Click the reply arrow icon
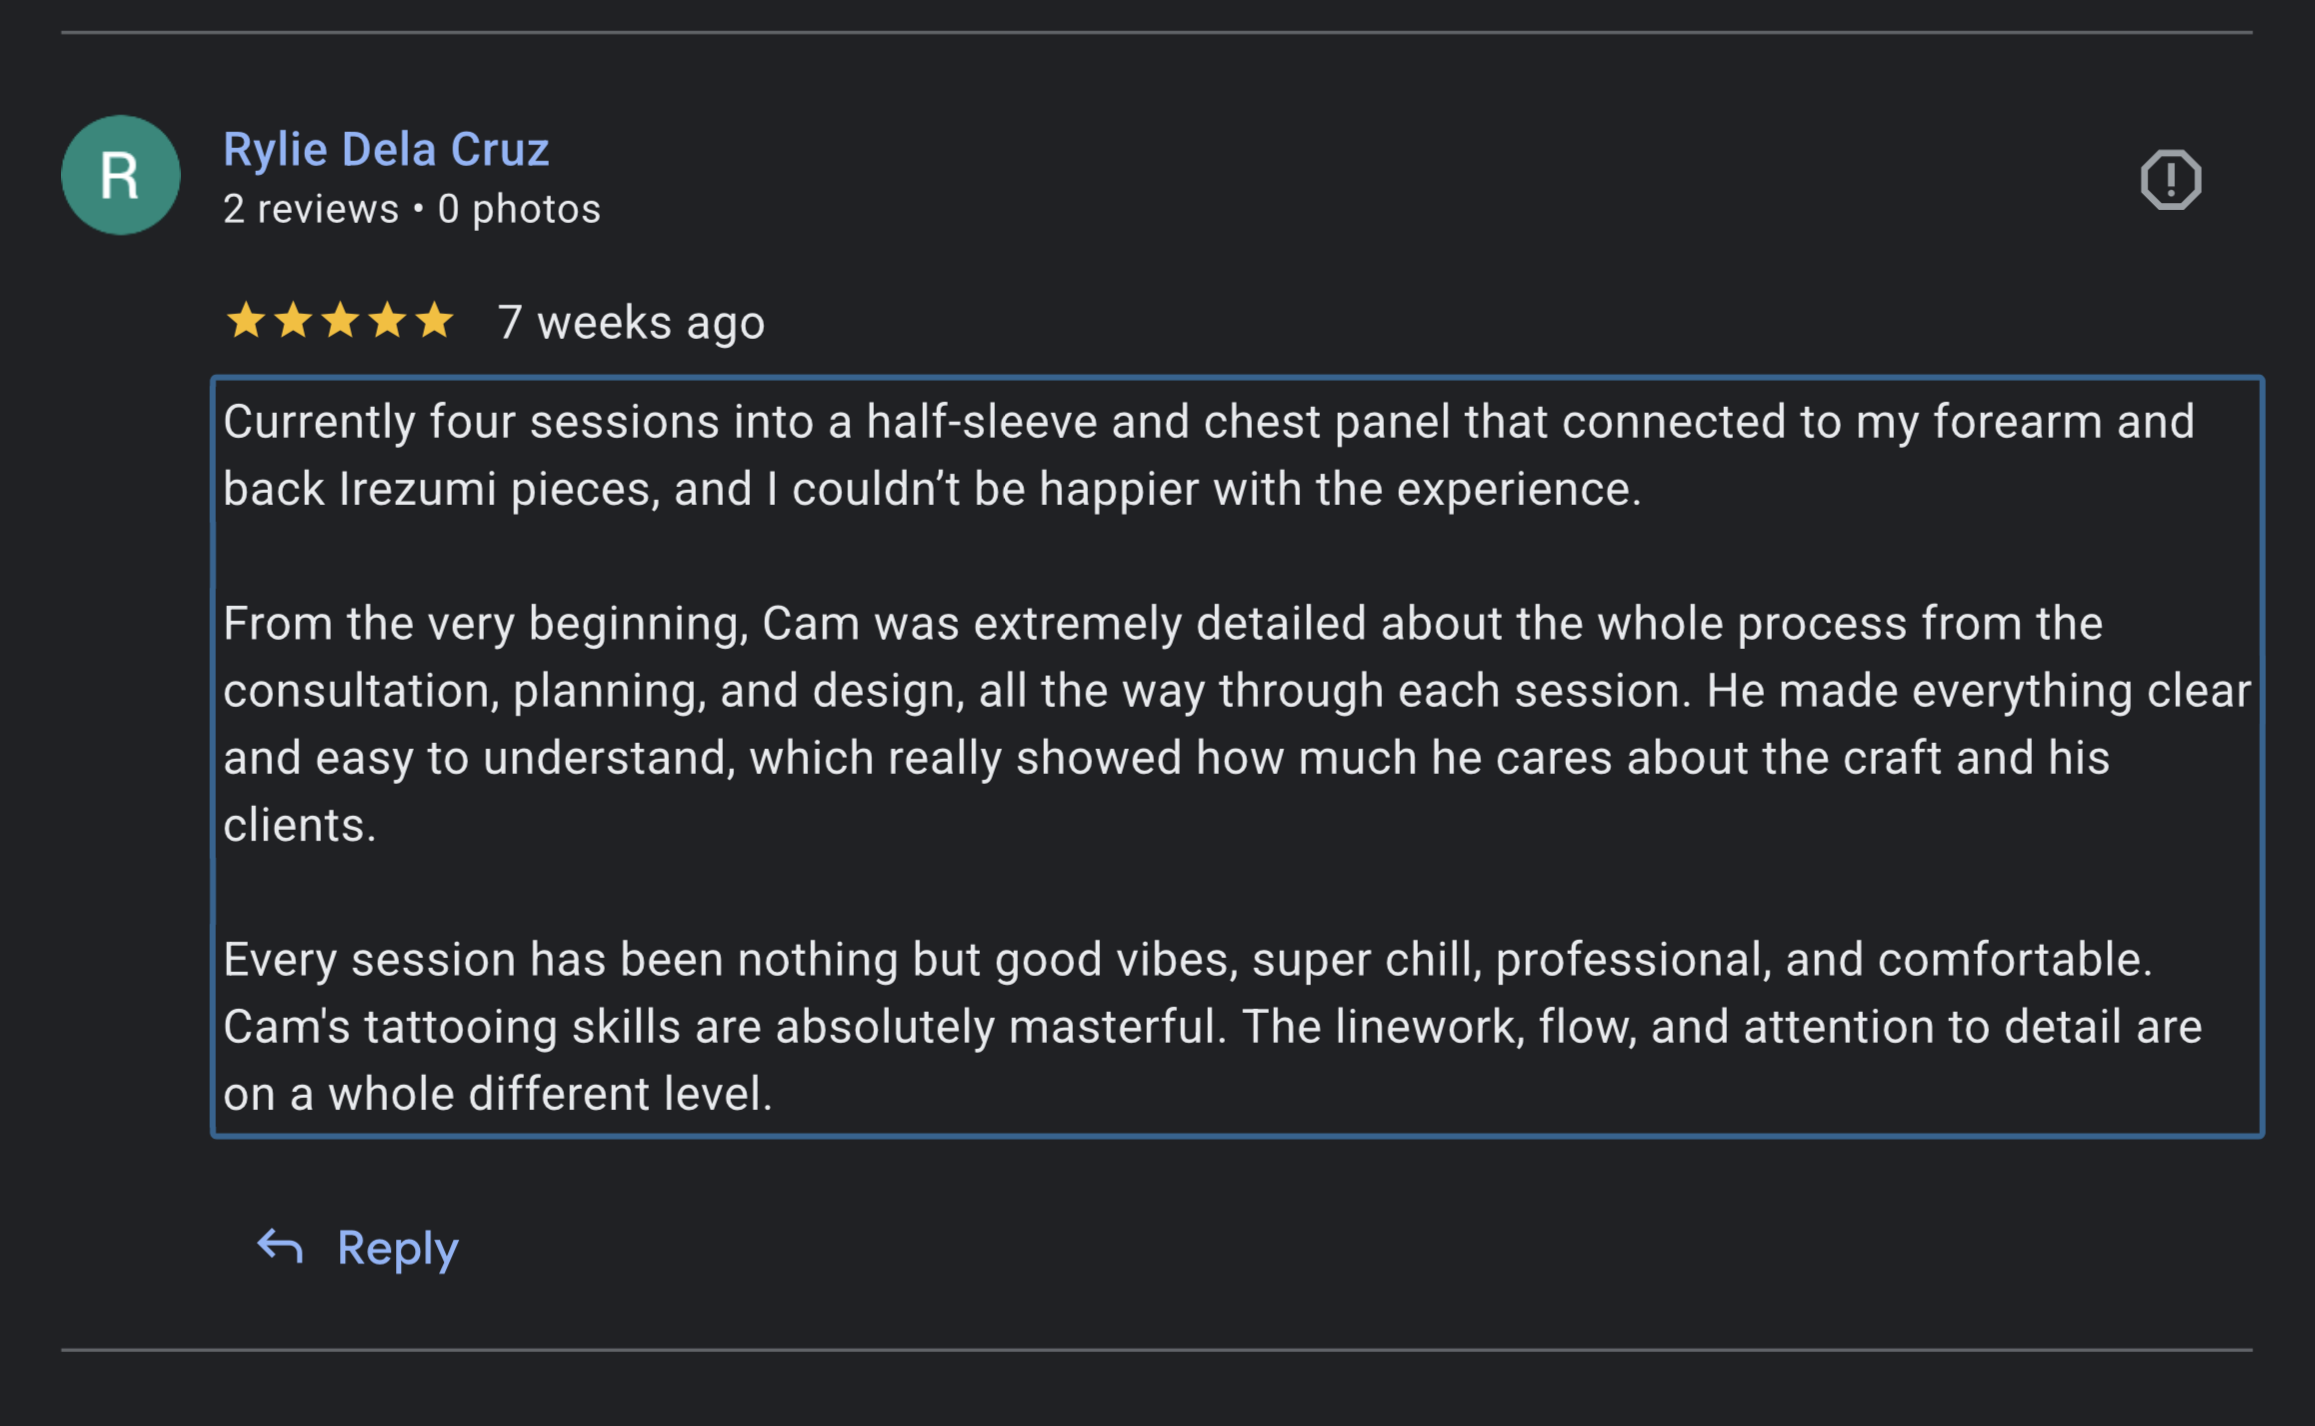Image resolution: width=2315 pixels, height=1426 pixels. pos(280,1247)
